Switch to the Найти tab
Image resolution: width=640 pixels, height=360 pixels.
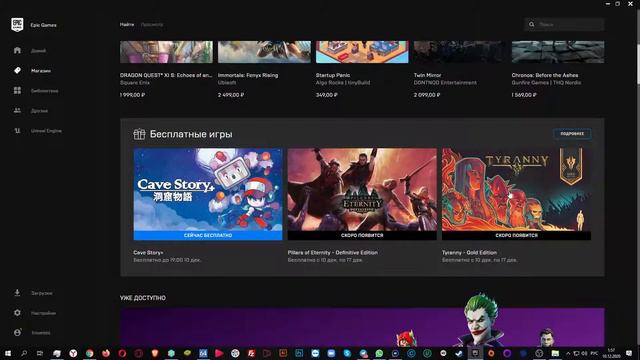(127, 24)
